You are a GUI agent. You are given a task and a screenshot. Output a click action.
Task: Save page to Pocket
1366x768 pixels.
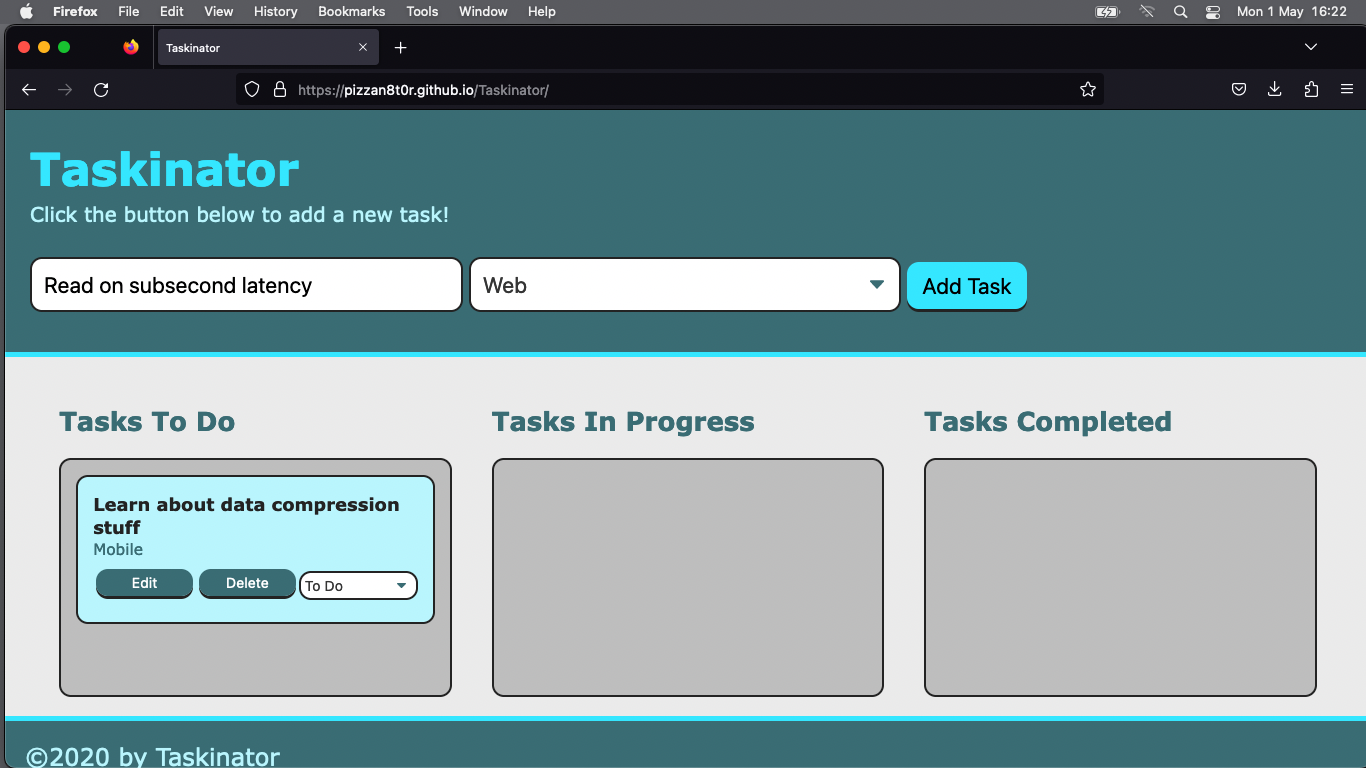(x=1238, y=89)
